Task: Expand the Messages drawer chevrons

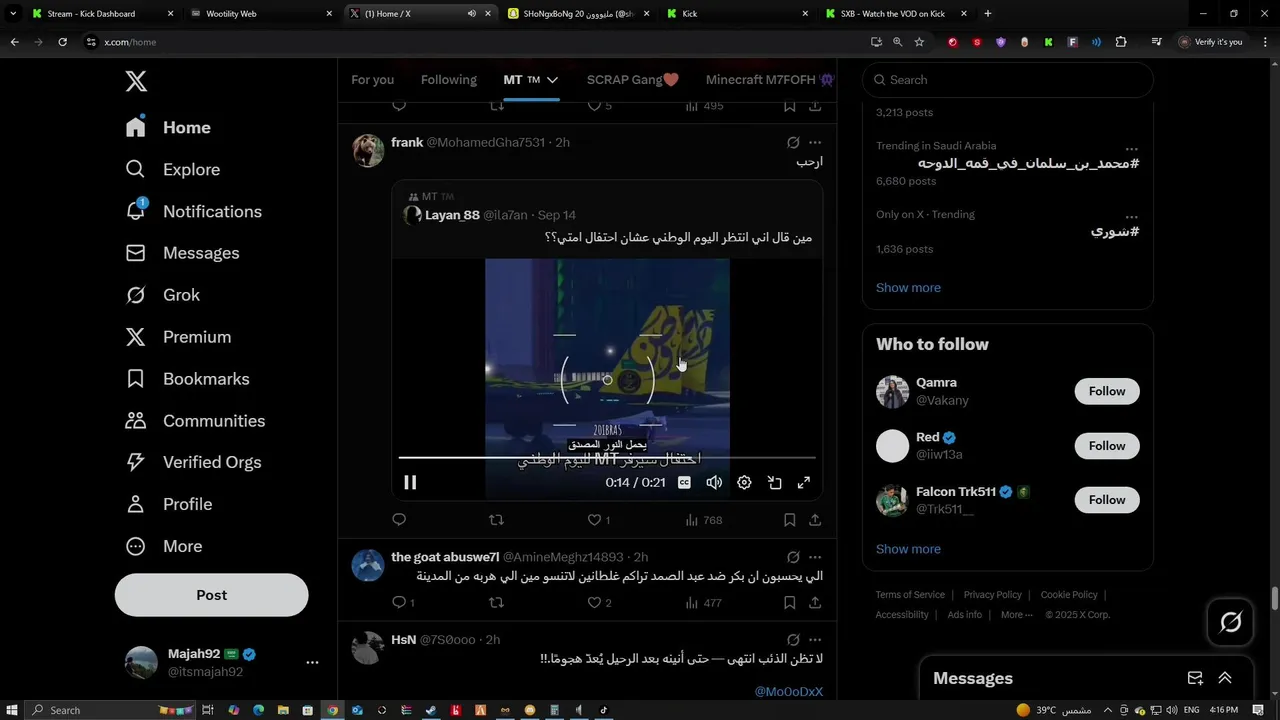Action: click(x=1225, y=678)
